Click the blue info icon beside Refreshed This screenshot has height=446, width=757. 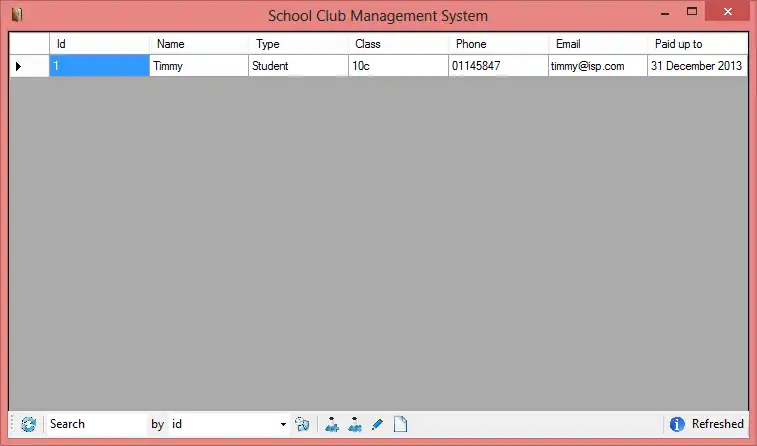coord(677,424)
